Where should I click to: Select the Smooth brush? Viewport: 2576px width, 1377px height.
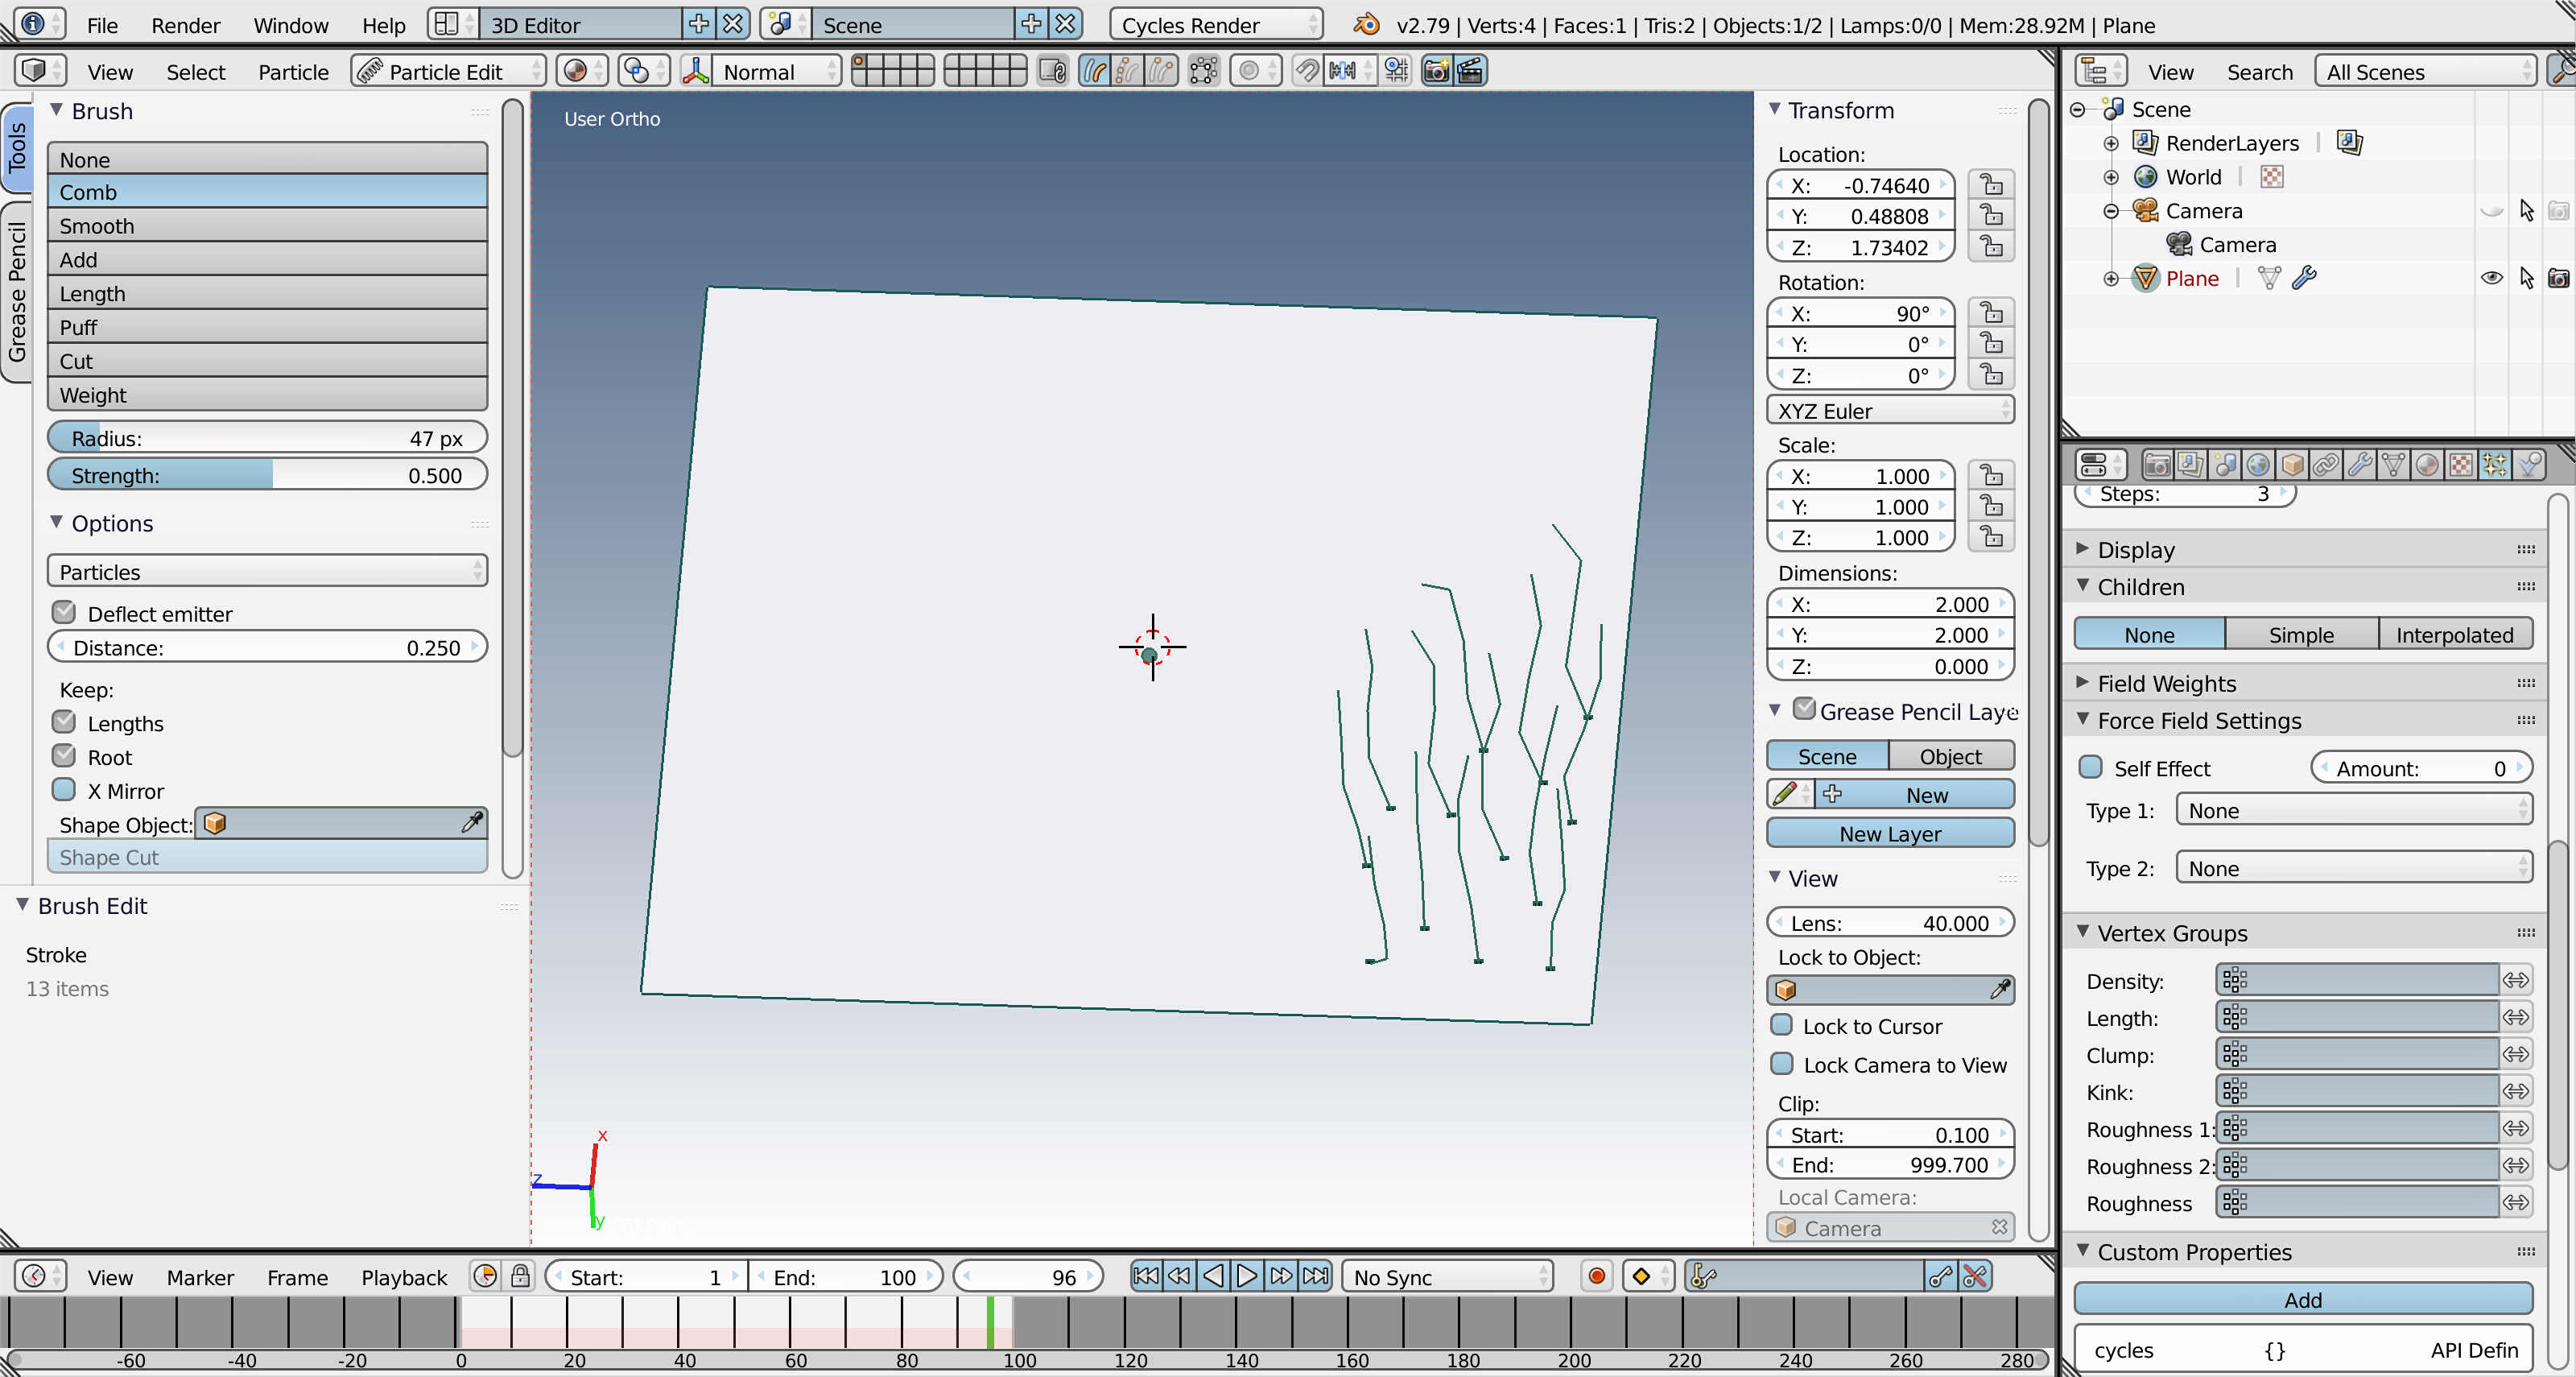click(x=267, y=226)
